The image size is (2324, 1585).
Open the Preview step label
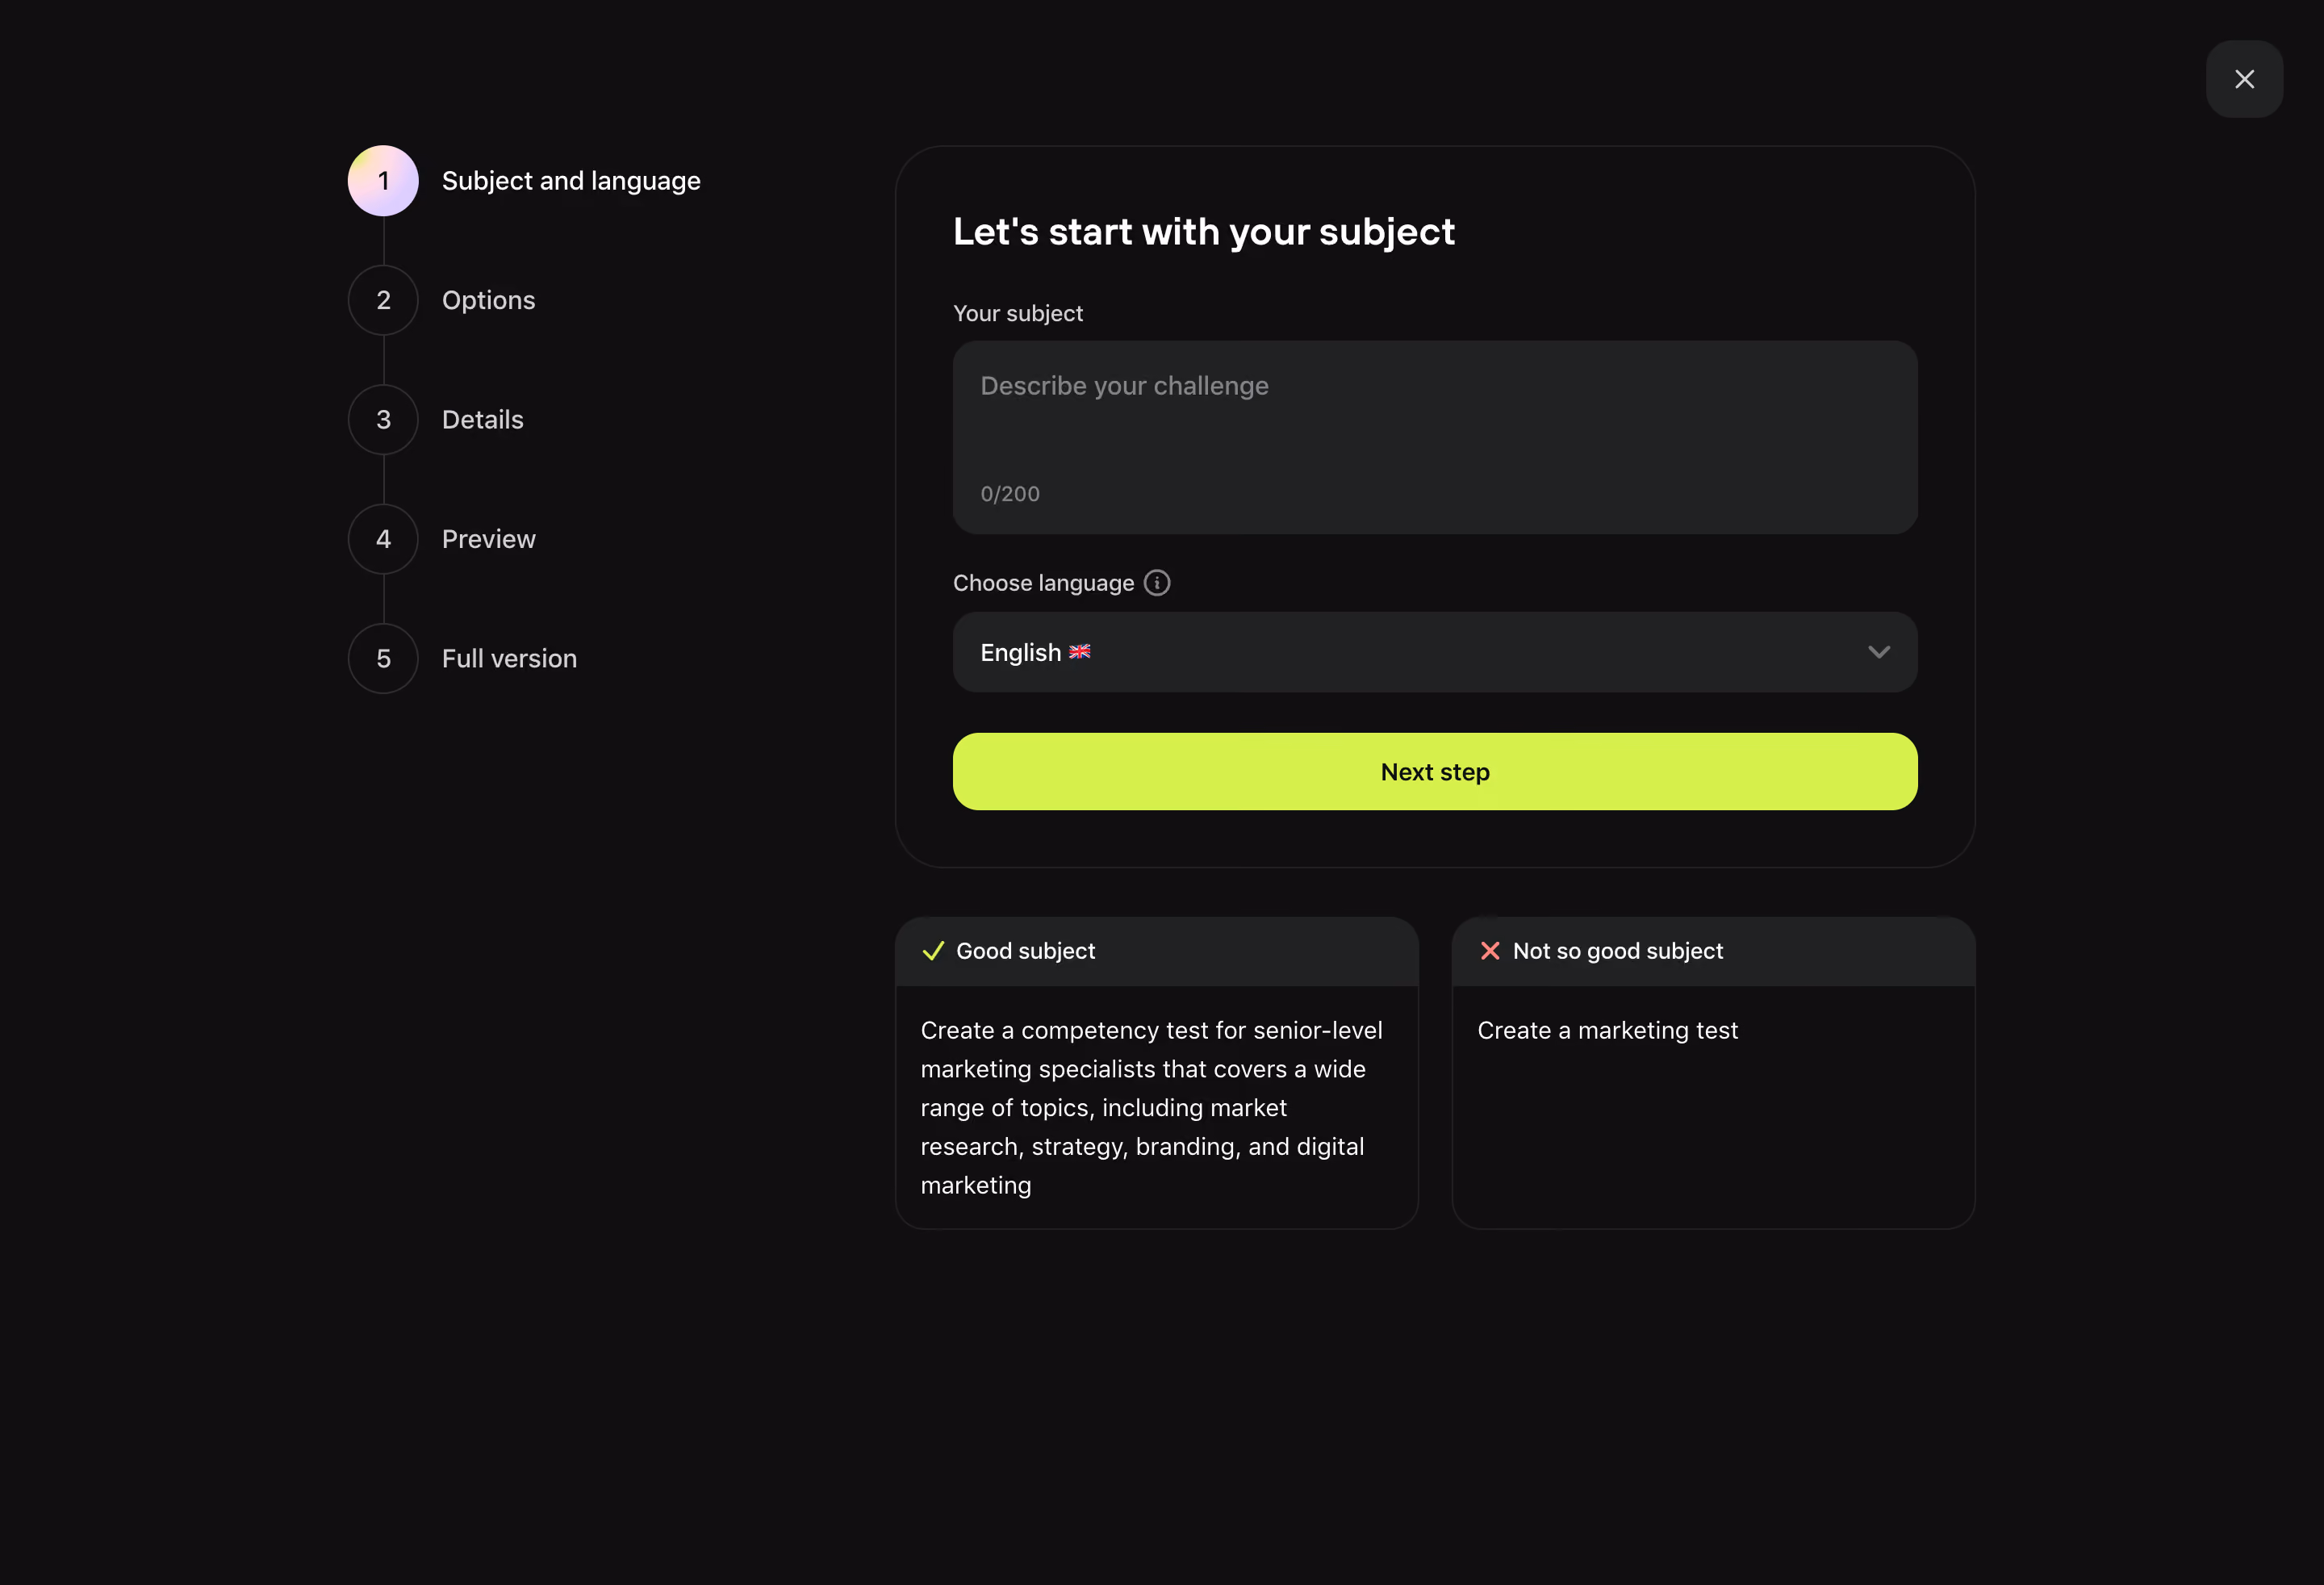coord(489,539)
